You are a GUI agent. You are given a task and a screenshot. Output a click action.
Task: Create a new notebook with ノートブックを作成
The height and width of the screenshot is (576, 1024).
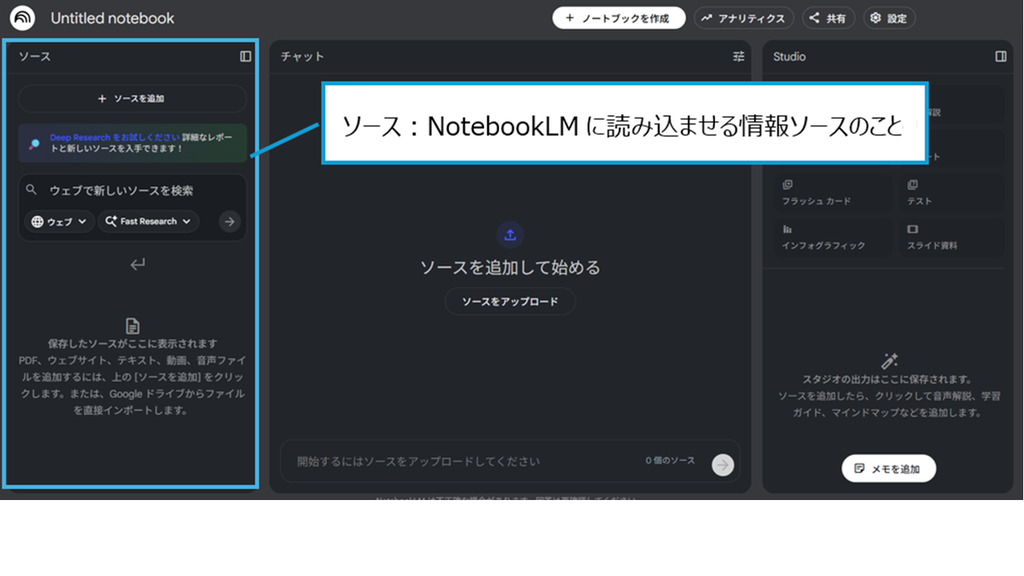(x=618, y=18)
